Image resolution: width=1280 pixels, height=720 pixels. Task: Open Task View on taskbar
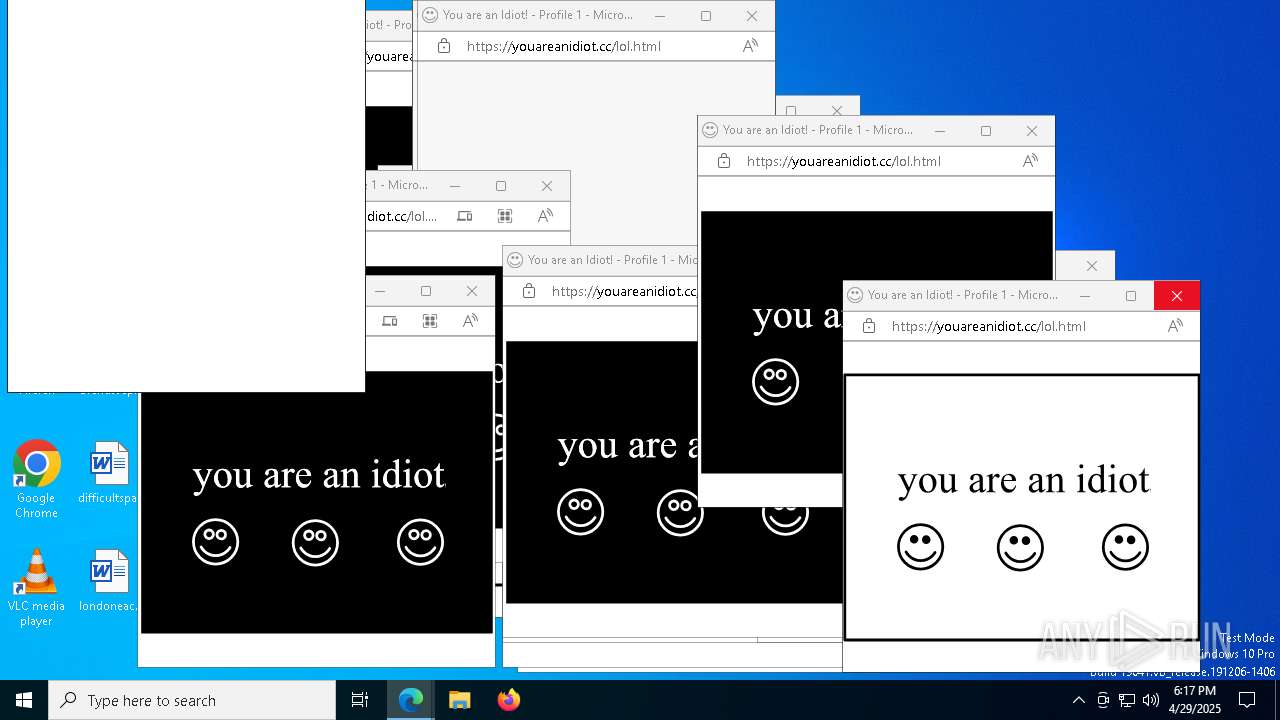pyautogui.click(x=360, y=700)
